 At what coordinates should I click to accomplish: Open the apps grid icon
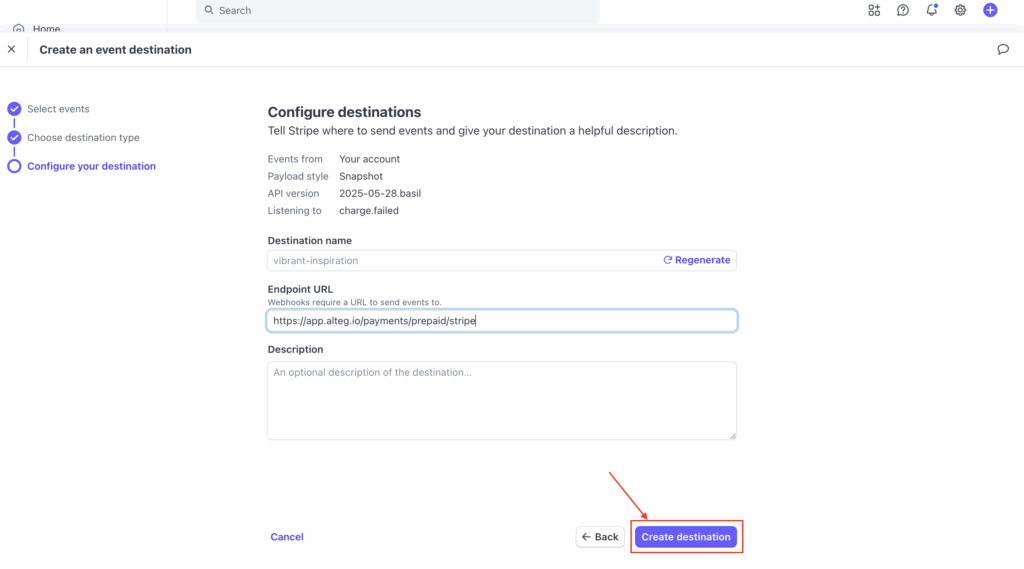874,10
